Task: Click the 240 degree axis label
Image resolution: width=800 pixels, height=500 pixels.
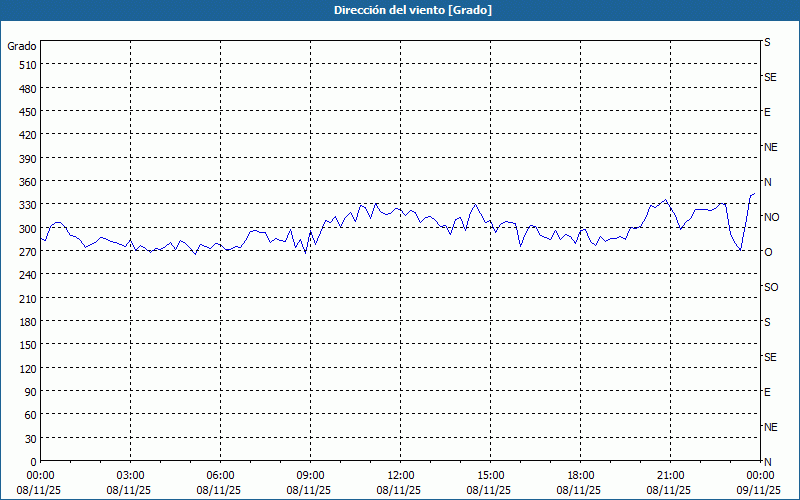Action: pyautogui.click(x=28, y=276)
